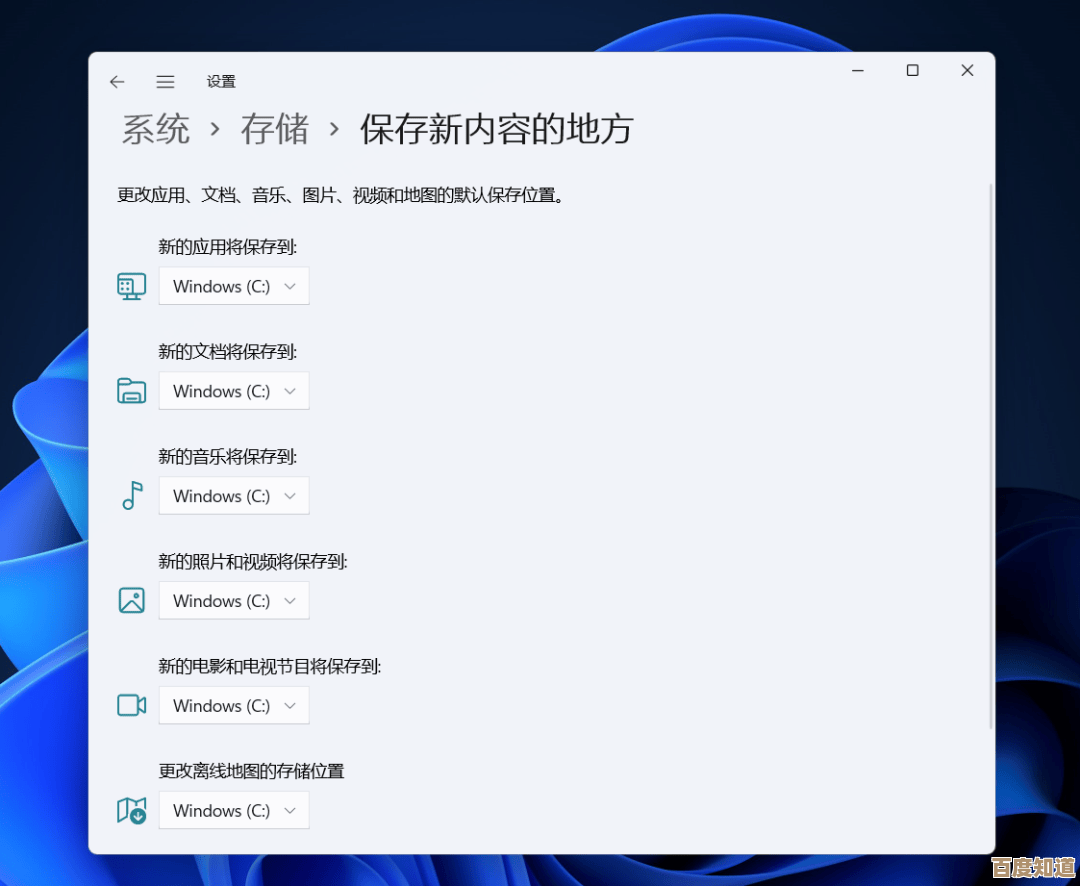Go to 系统 in the breadcrumb
Viewport: 1080px width, 886px height.
[x=156, y=130]
